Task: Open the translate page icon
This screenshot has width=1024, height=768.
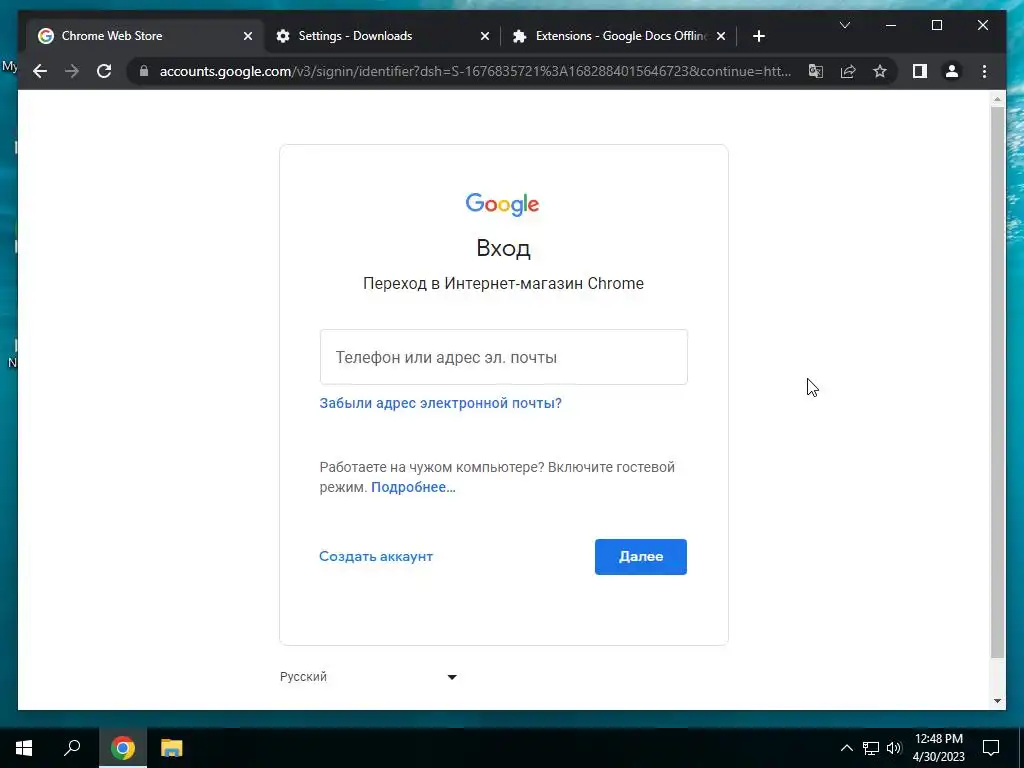Action: [816, 71]
